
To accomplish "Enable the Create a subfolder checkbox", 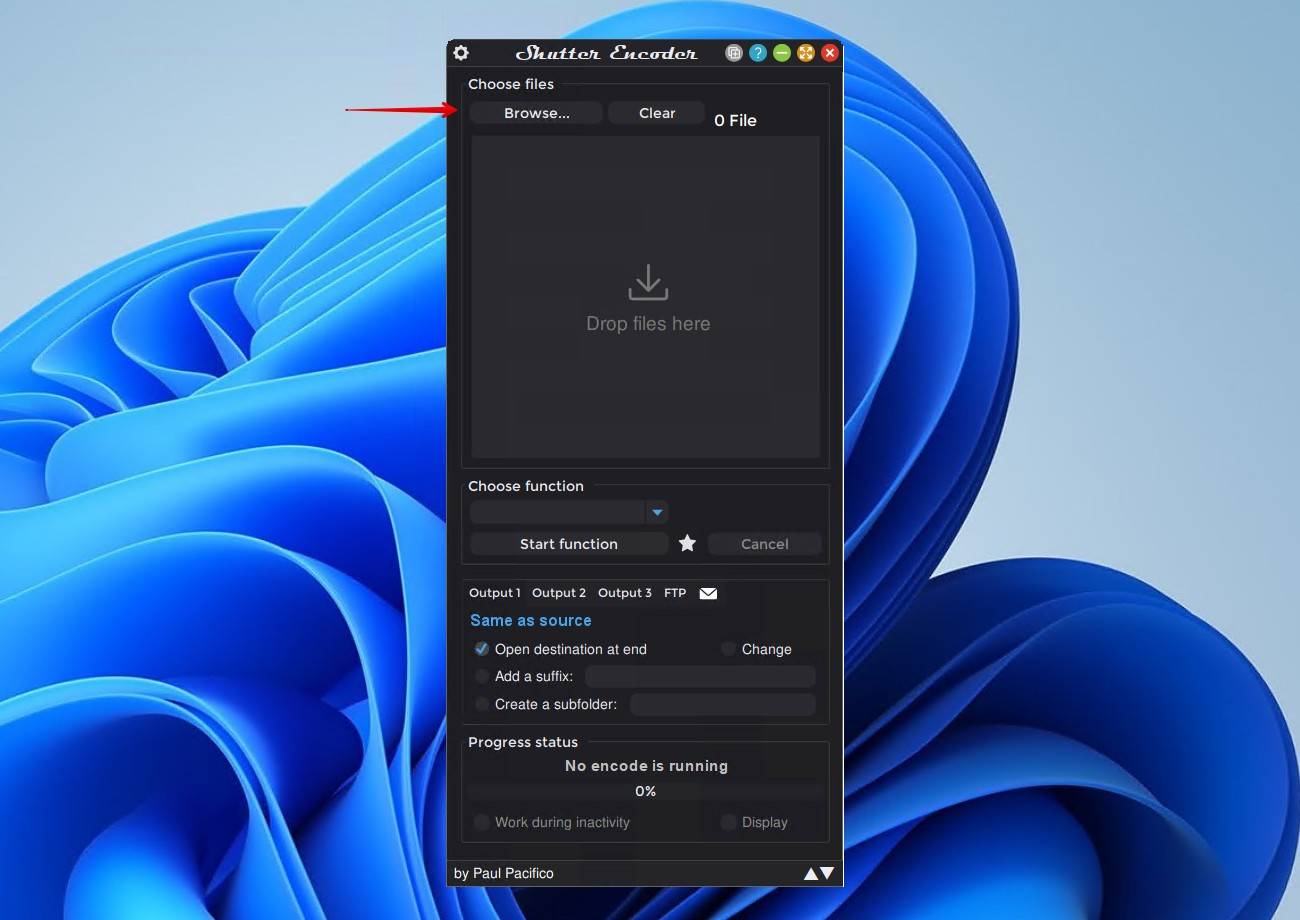I will click(x=482, y=704).
